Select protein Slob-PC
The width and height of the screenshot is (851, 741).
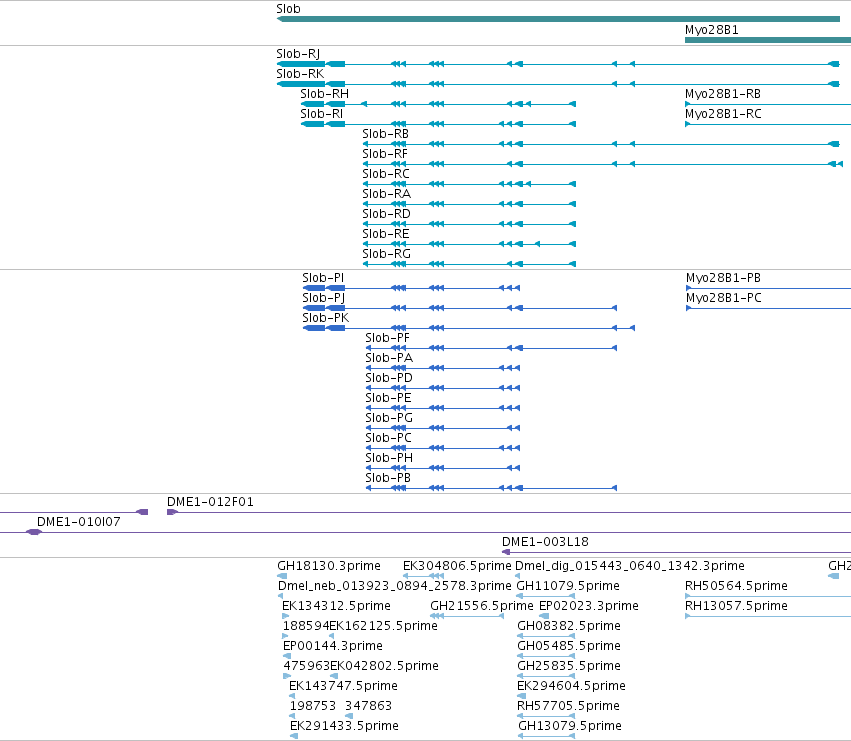(388, 438)
